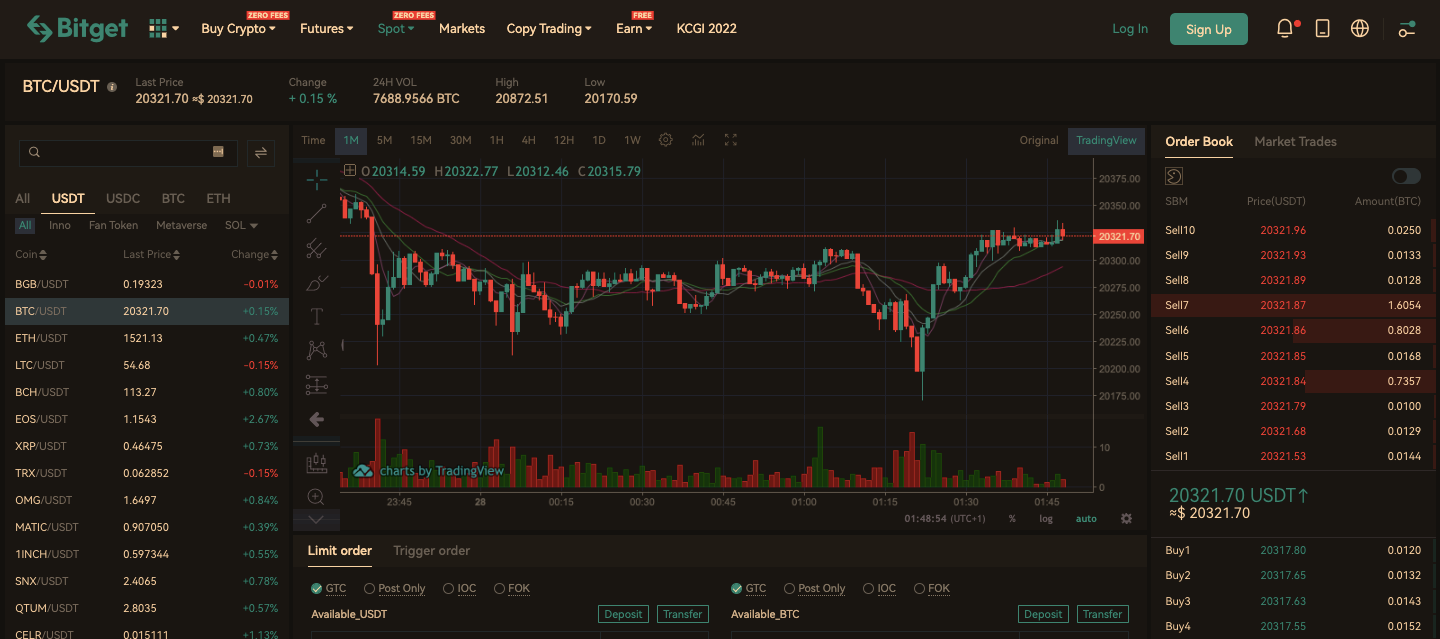Select the 1D chart interval
Image resolution: width=1440 pixels, height=639 pixels.
[599, 140]
